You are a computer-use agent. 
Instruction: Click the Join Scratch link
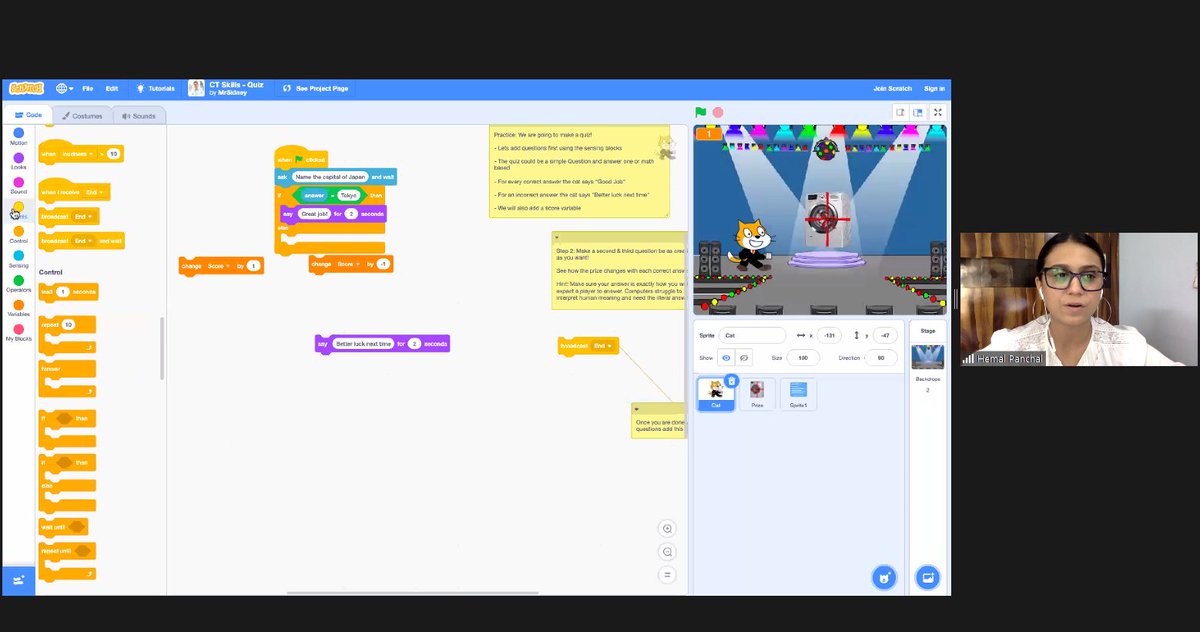[x=892, y=88]
